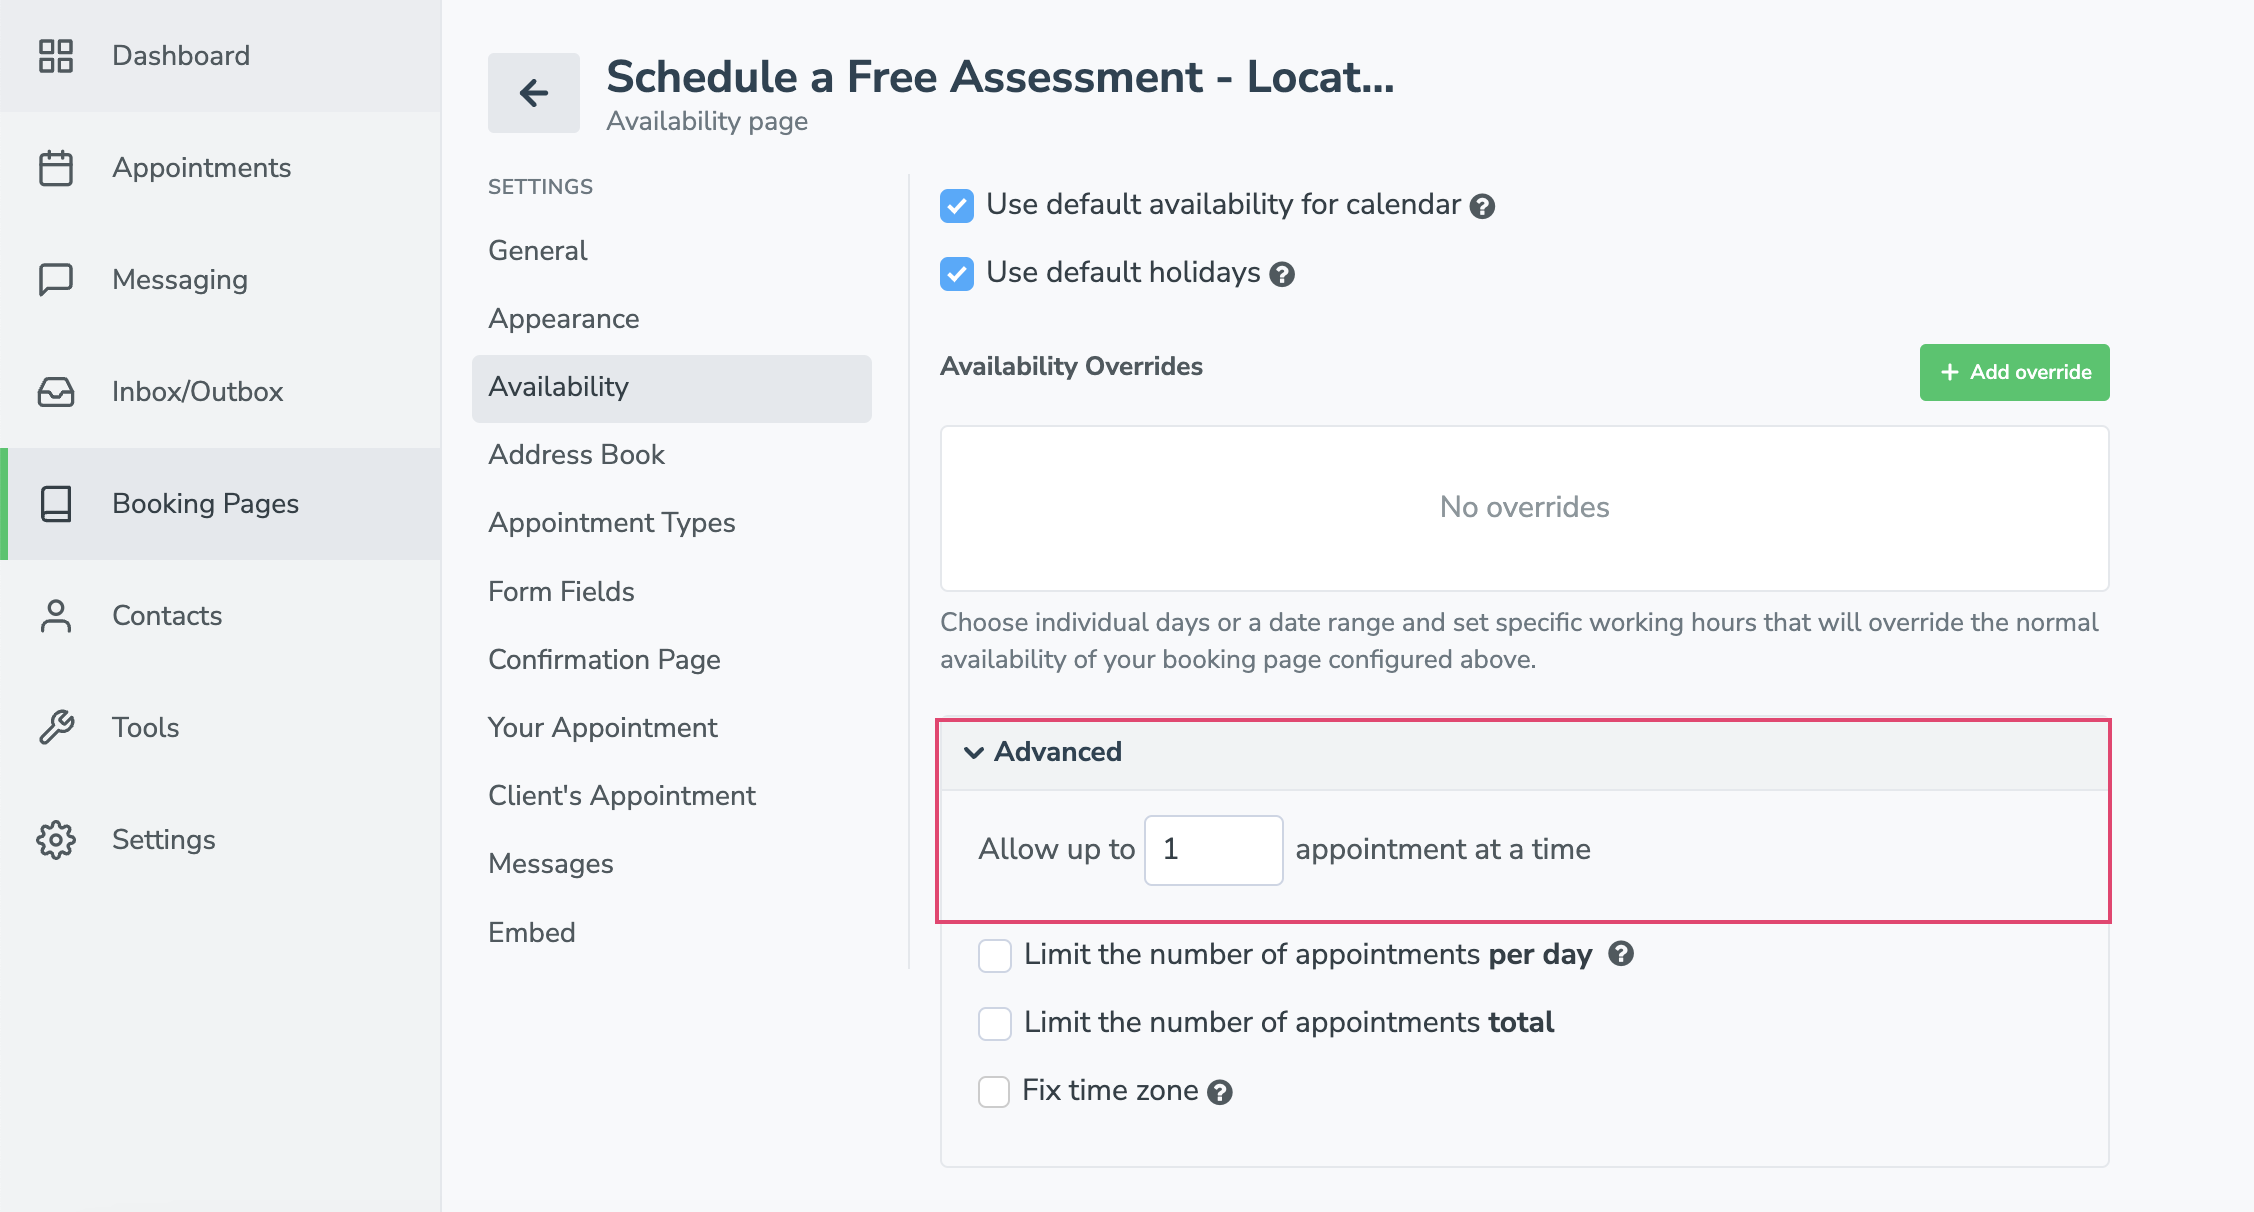
Task: Click the Settings gear icon
Action: 56,840
